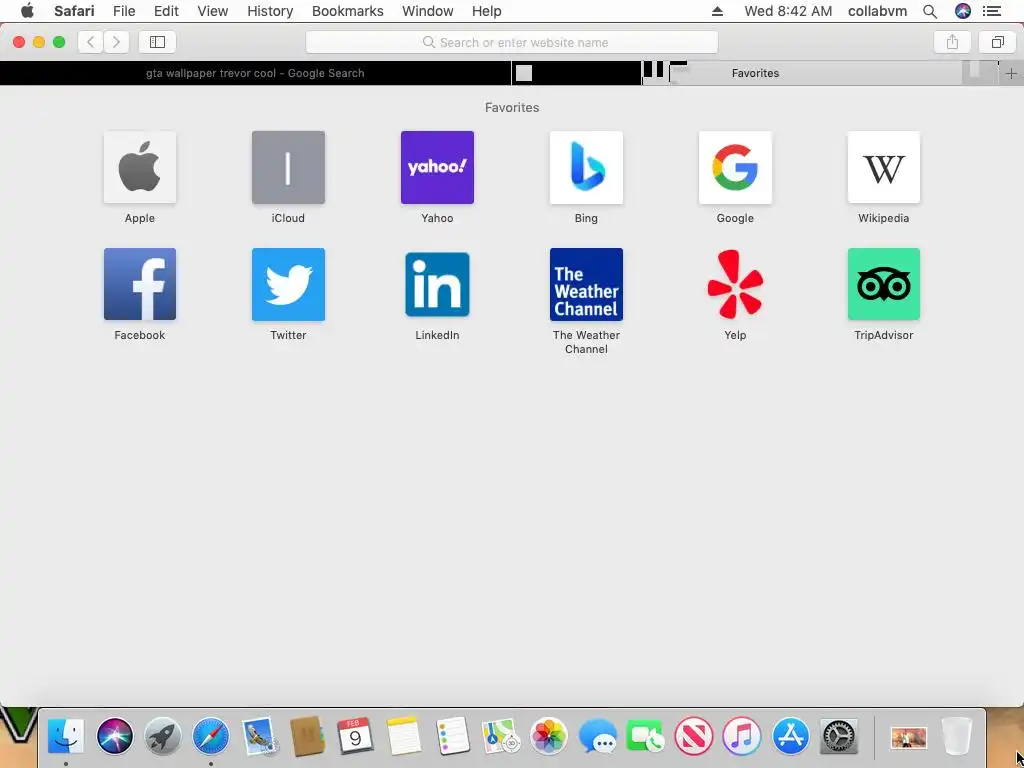
Task: Open the View menu
Action: pos(212,11)
